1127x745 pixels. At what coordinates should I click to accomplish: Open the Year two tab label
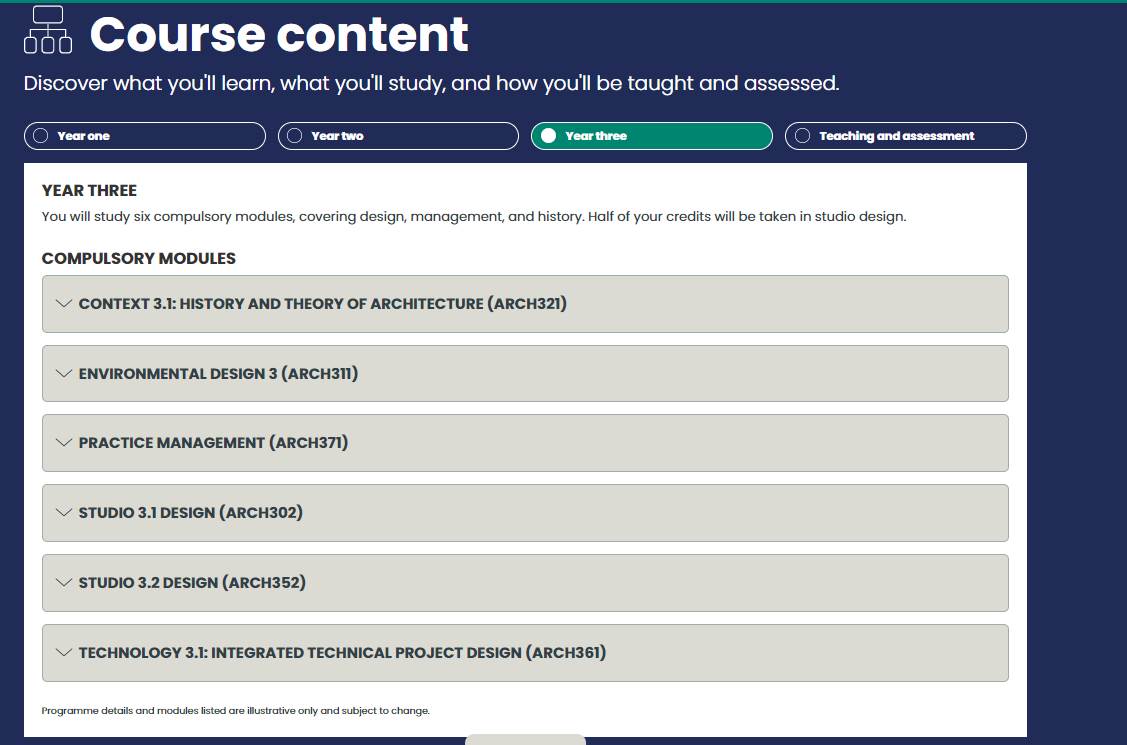[x=337, y=136]
